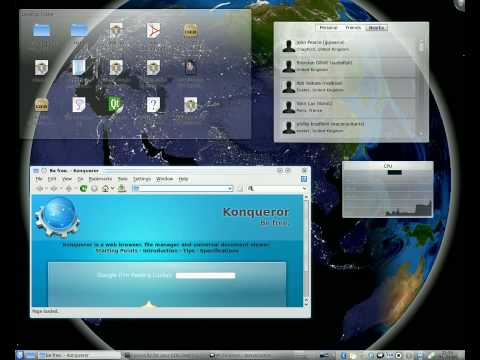Screen dimensions: 480x360
Task: Open the Window menu in Konqueror
Action: (x=165, y=179)
